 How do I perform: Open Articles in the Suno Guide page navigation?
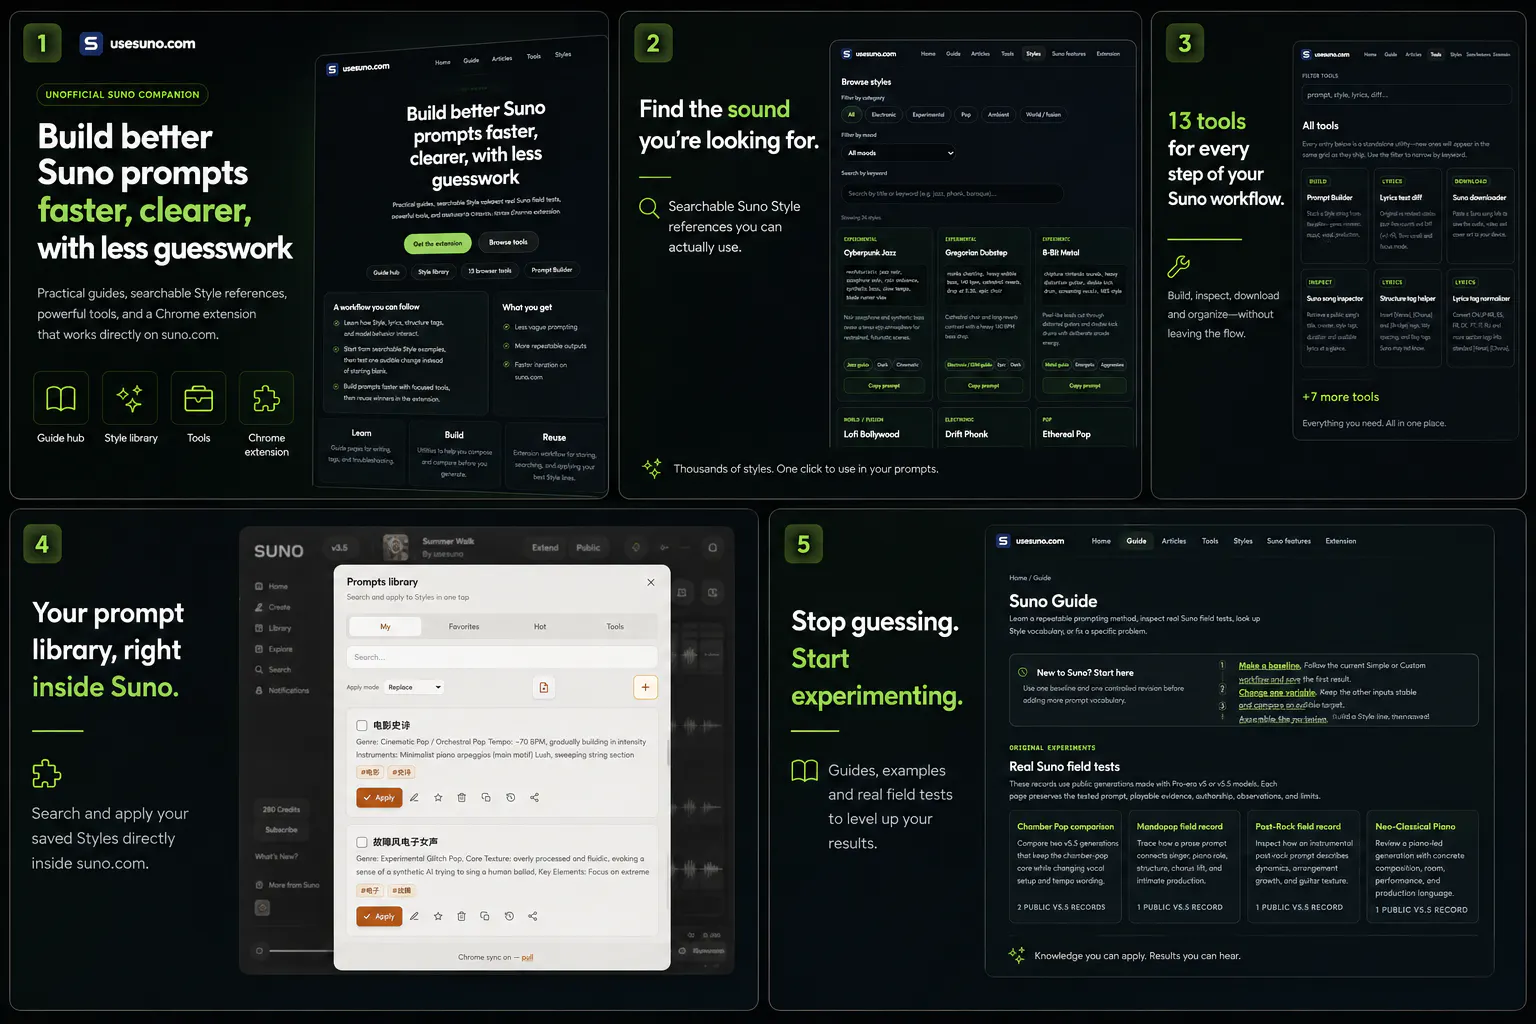pyautogui.click(x=1174, y=541)
